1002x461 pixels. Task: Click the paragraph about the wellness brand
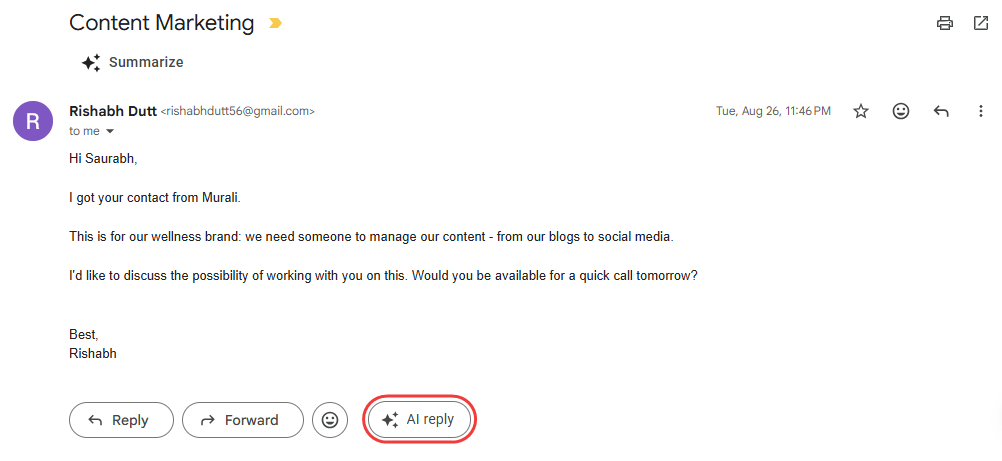coord(371,236)
